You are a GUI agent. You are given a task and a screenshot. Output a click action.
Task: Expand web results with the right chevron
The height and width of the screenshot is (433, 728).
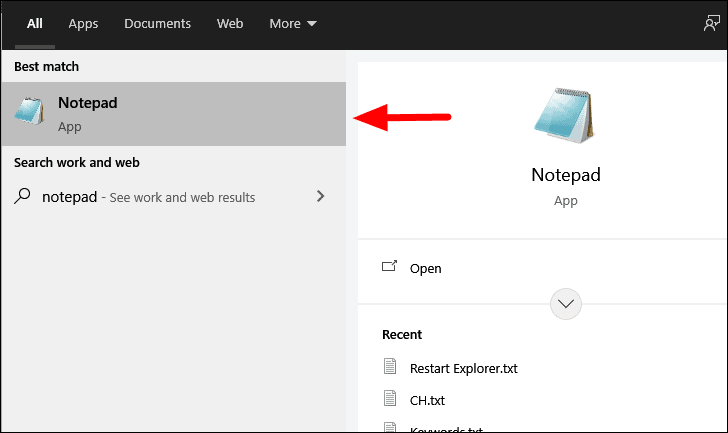point(320,196)
